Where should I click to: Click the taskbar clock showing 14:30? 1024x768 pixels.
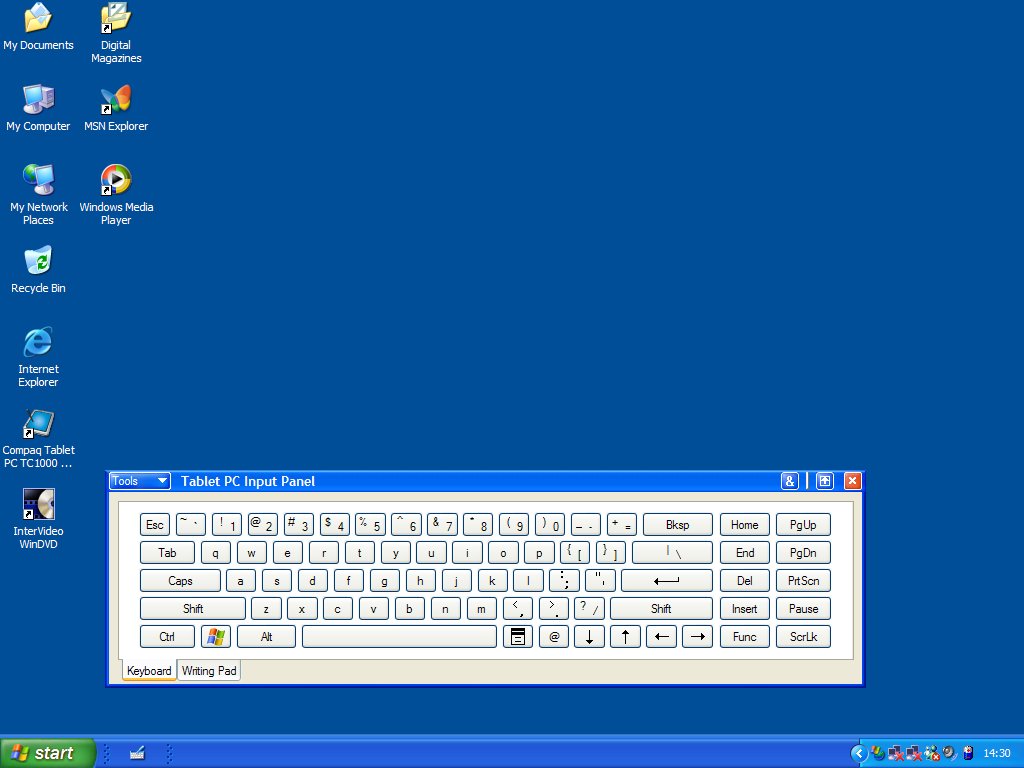pos(997,754)
